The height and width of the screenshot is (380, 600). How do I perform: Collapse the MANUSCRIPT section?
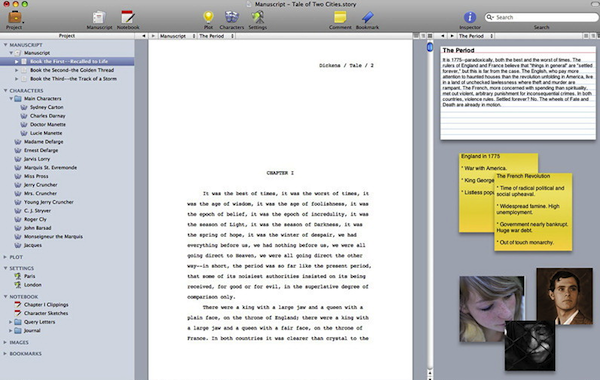click(x=5, y=45)
